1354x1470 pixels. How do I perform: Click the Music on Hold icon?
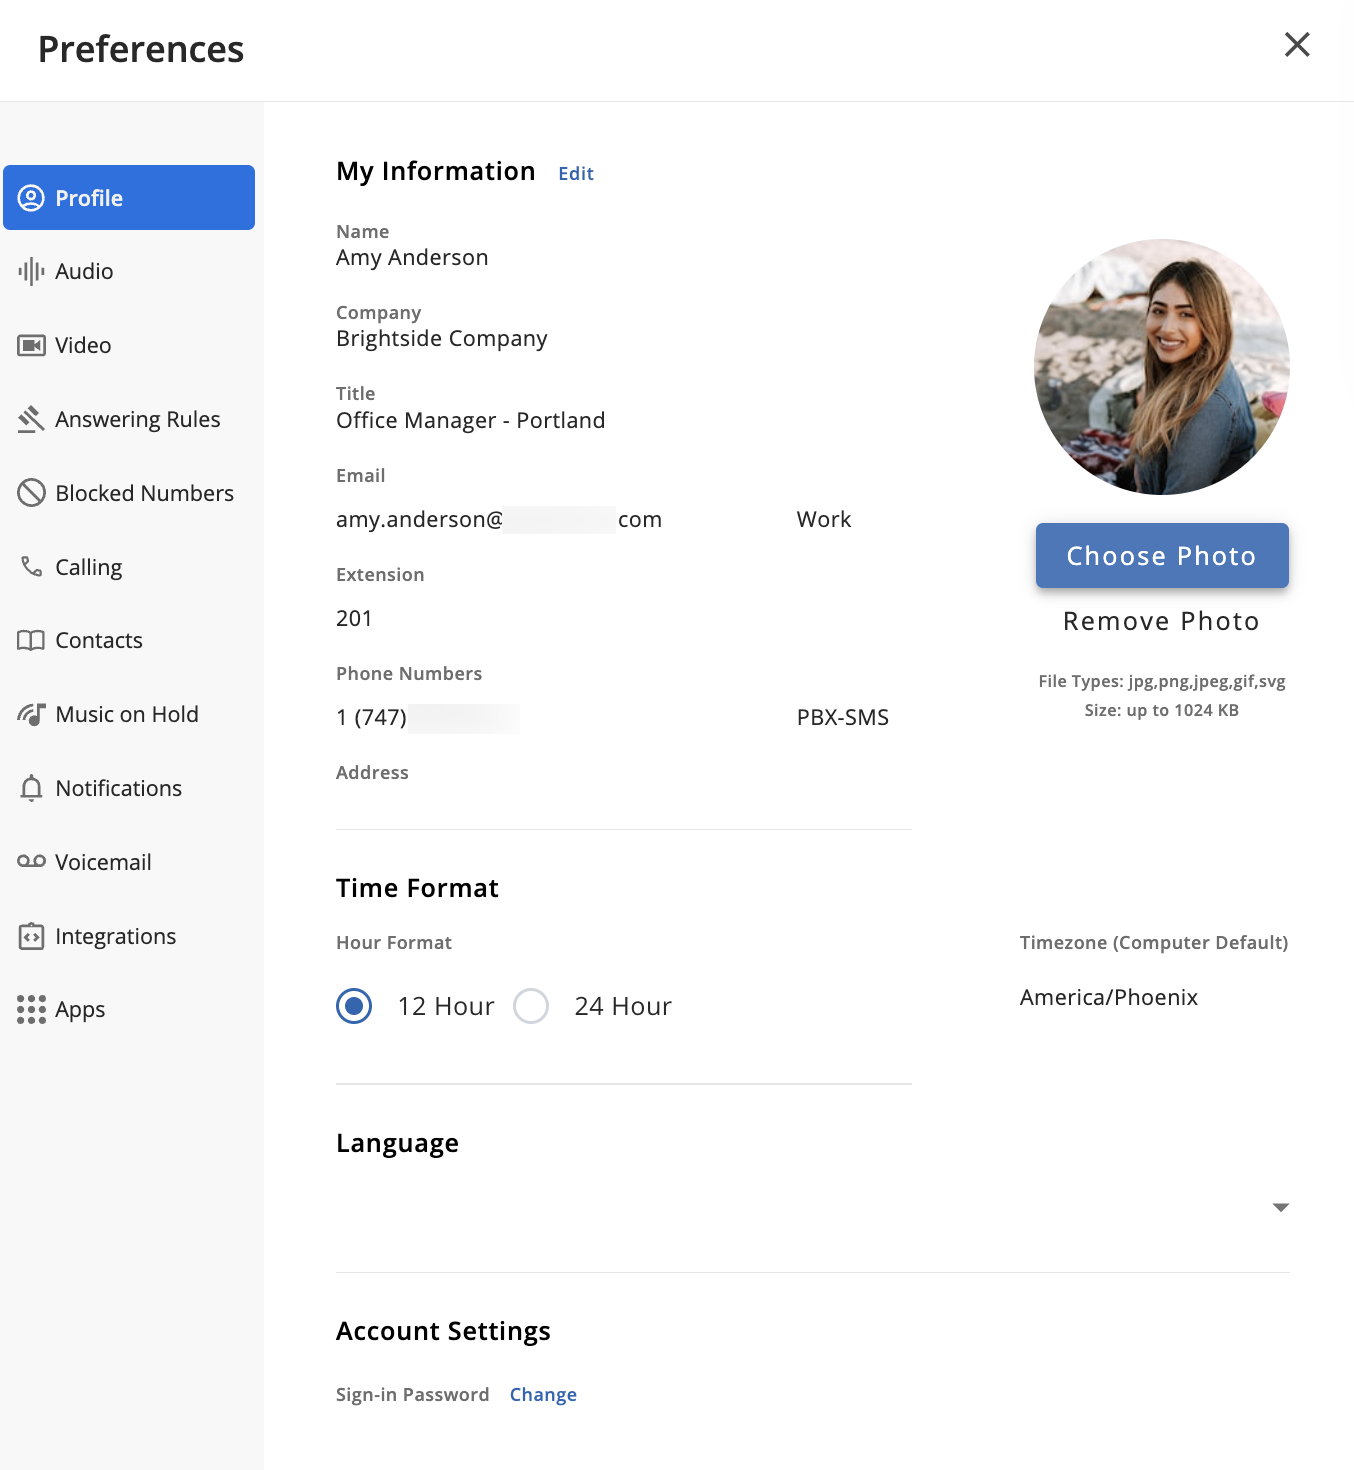coord(31,714)
